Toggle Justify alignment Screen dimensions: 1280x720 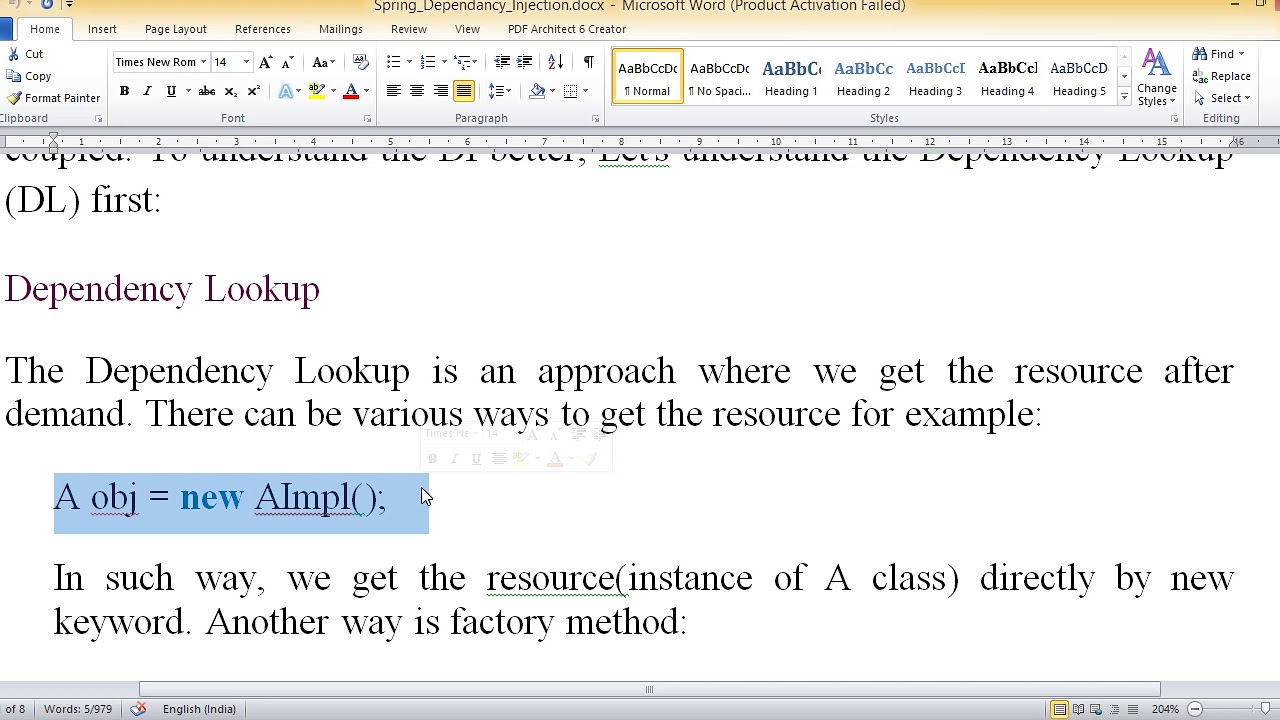pyautogui.click(x=463, y=91)
